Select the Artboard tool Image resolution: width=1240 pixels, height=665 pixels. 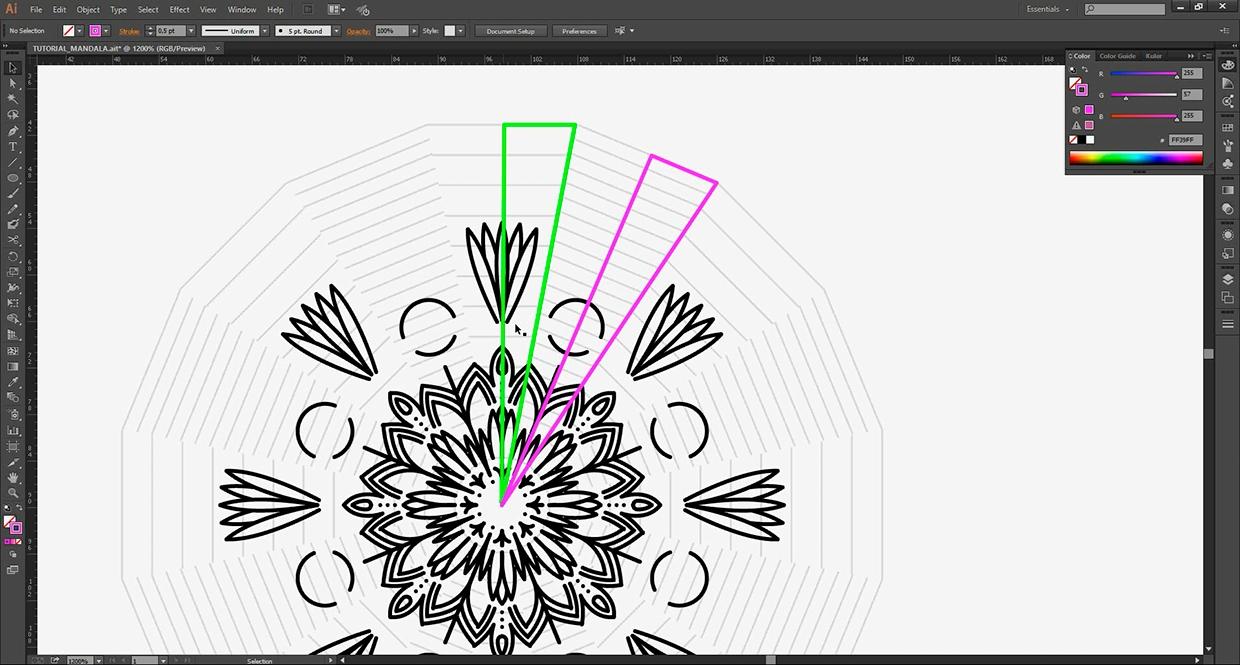tap(13, 445)
